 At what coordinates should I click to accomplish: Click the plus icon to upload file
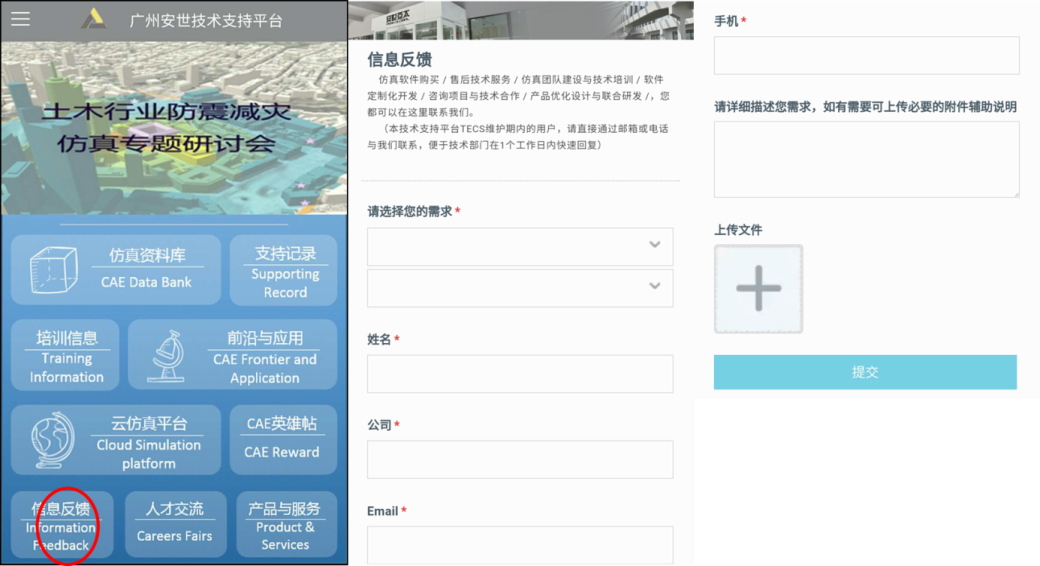(758, 289)
